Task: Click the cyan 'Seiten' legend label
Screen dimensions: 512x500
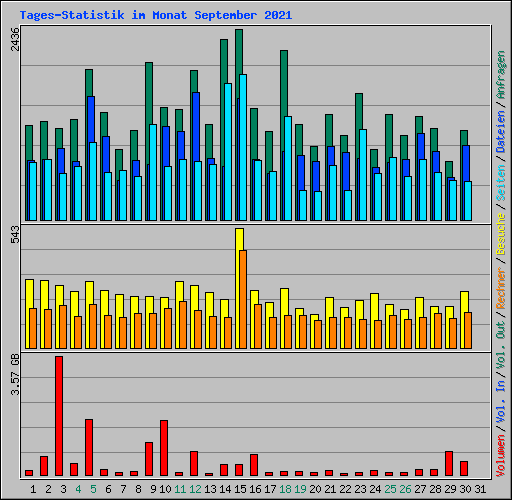Action: point(500,183)
